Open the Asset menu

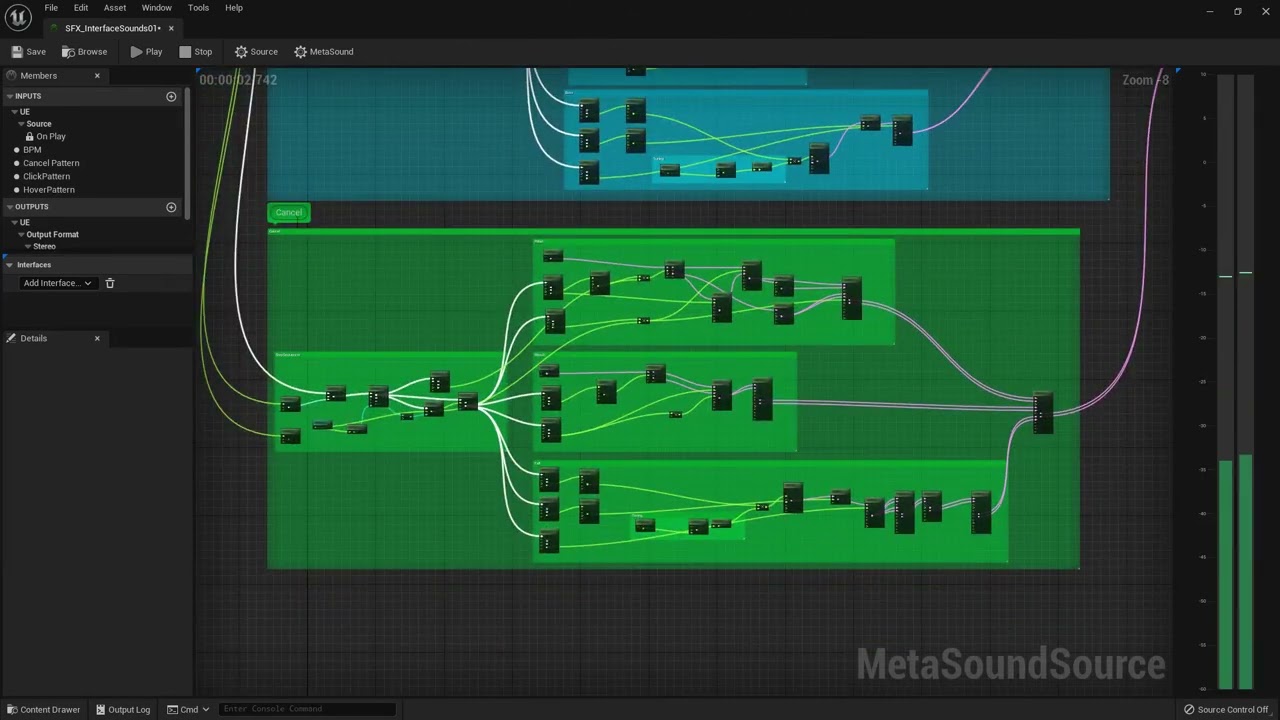pos(115,8)
